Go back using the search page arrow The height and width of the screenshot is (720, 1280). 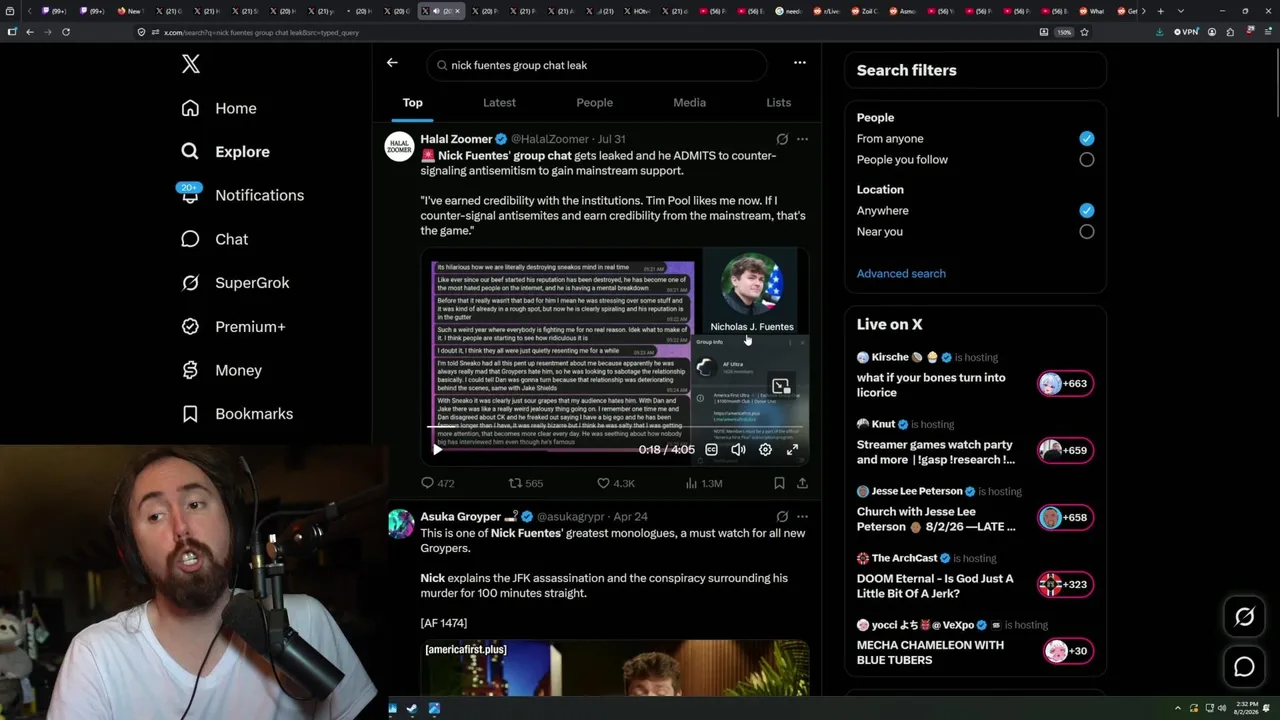[392, 62]
